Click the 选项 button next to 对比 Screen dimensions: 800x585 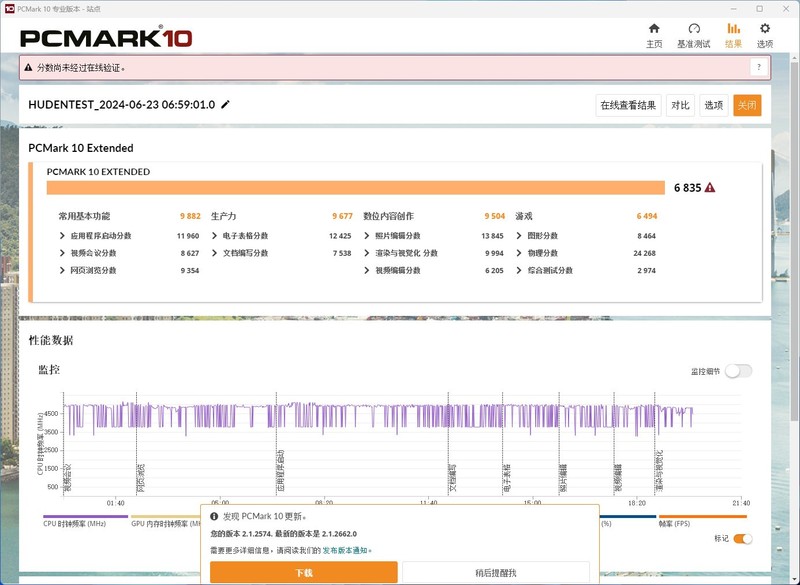(x=713, y=106)
